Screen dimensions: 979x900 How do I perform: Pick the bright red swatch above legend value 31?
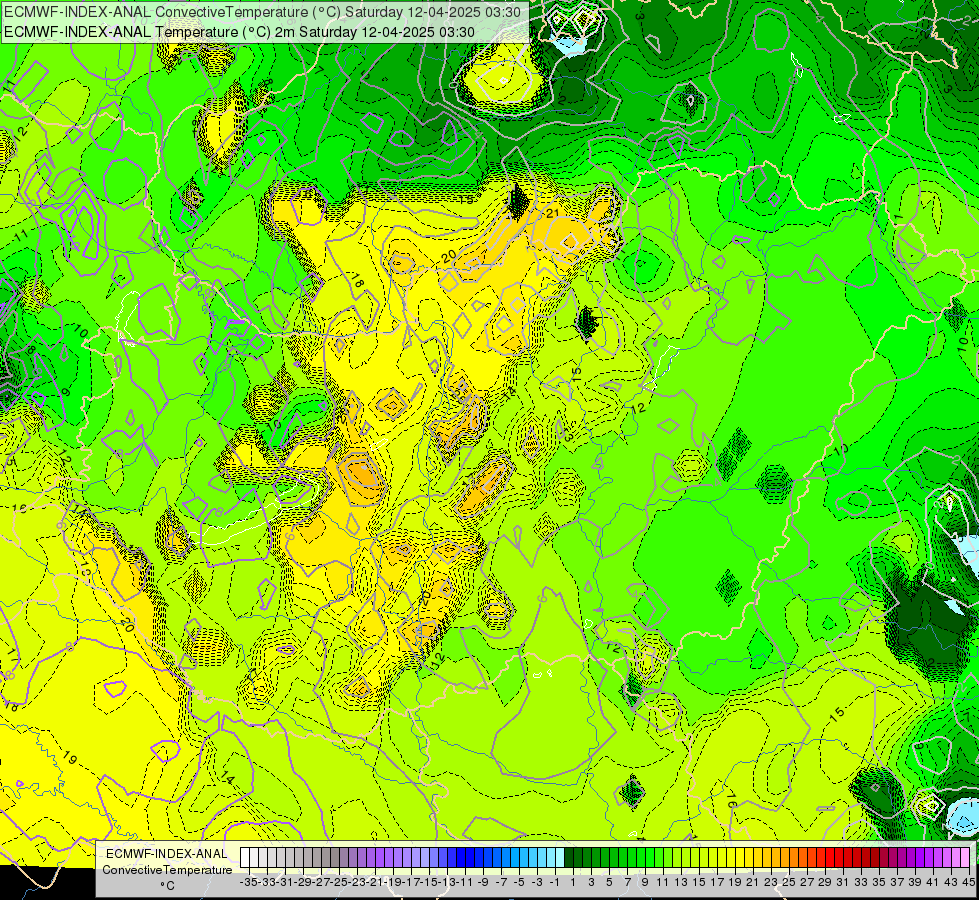point(839,858)
